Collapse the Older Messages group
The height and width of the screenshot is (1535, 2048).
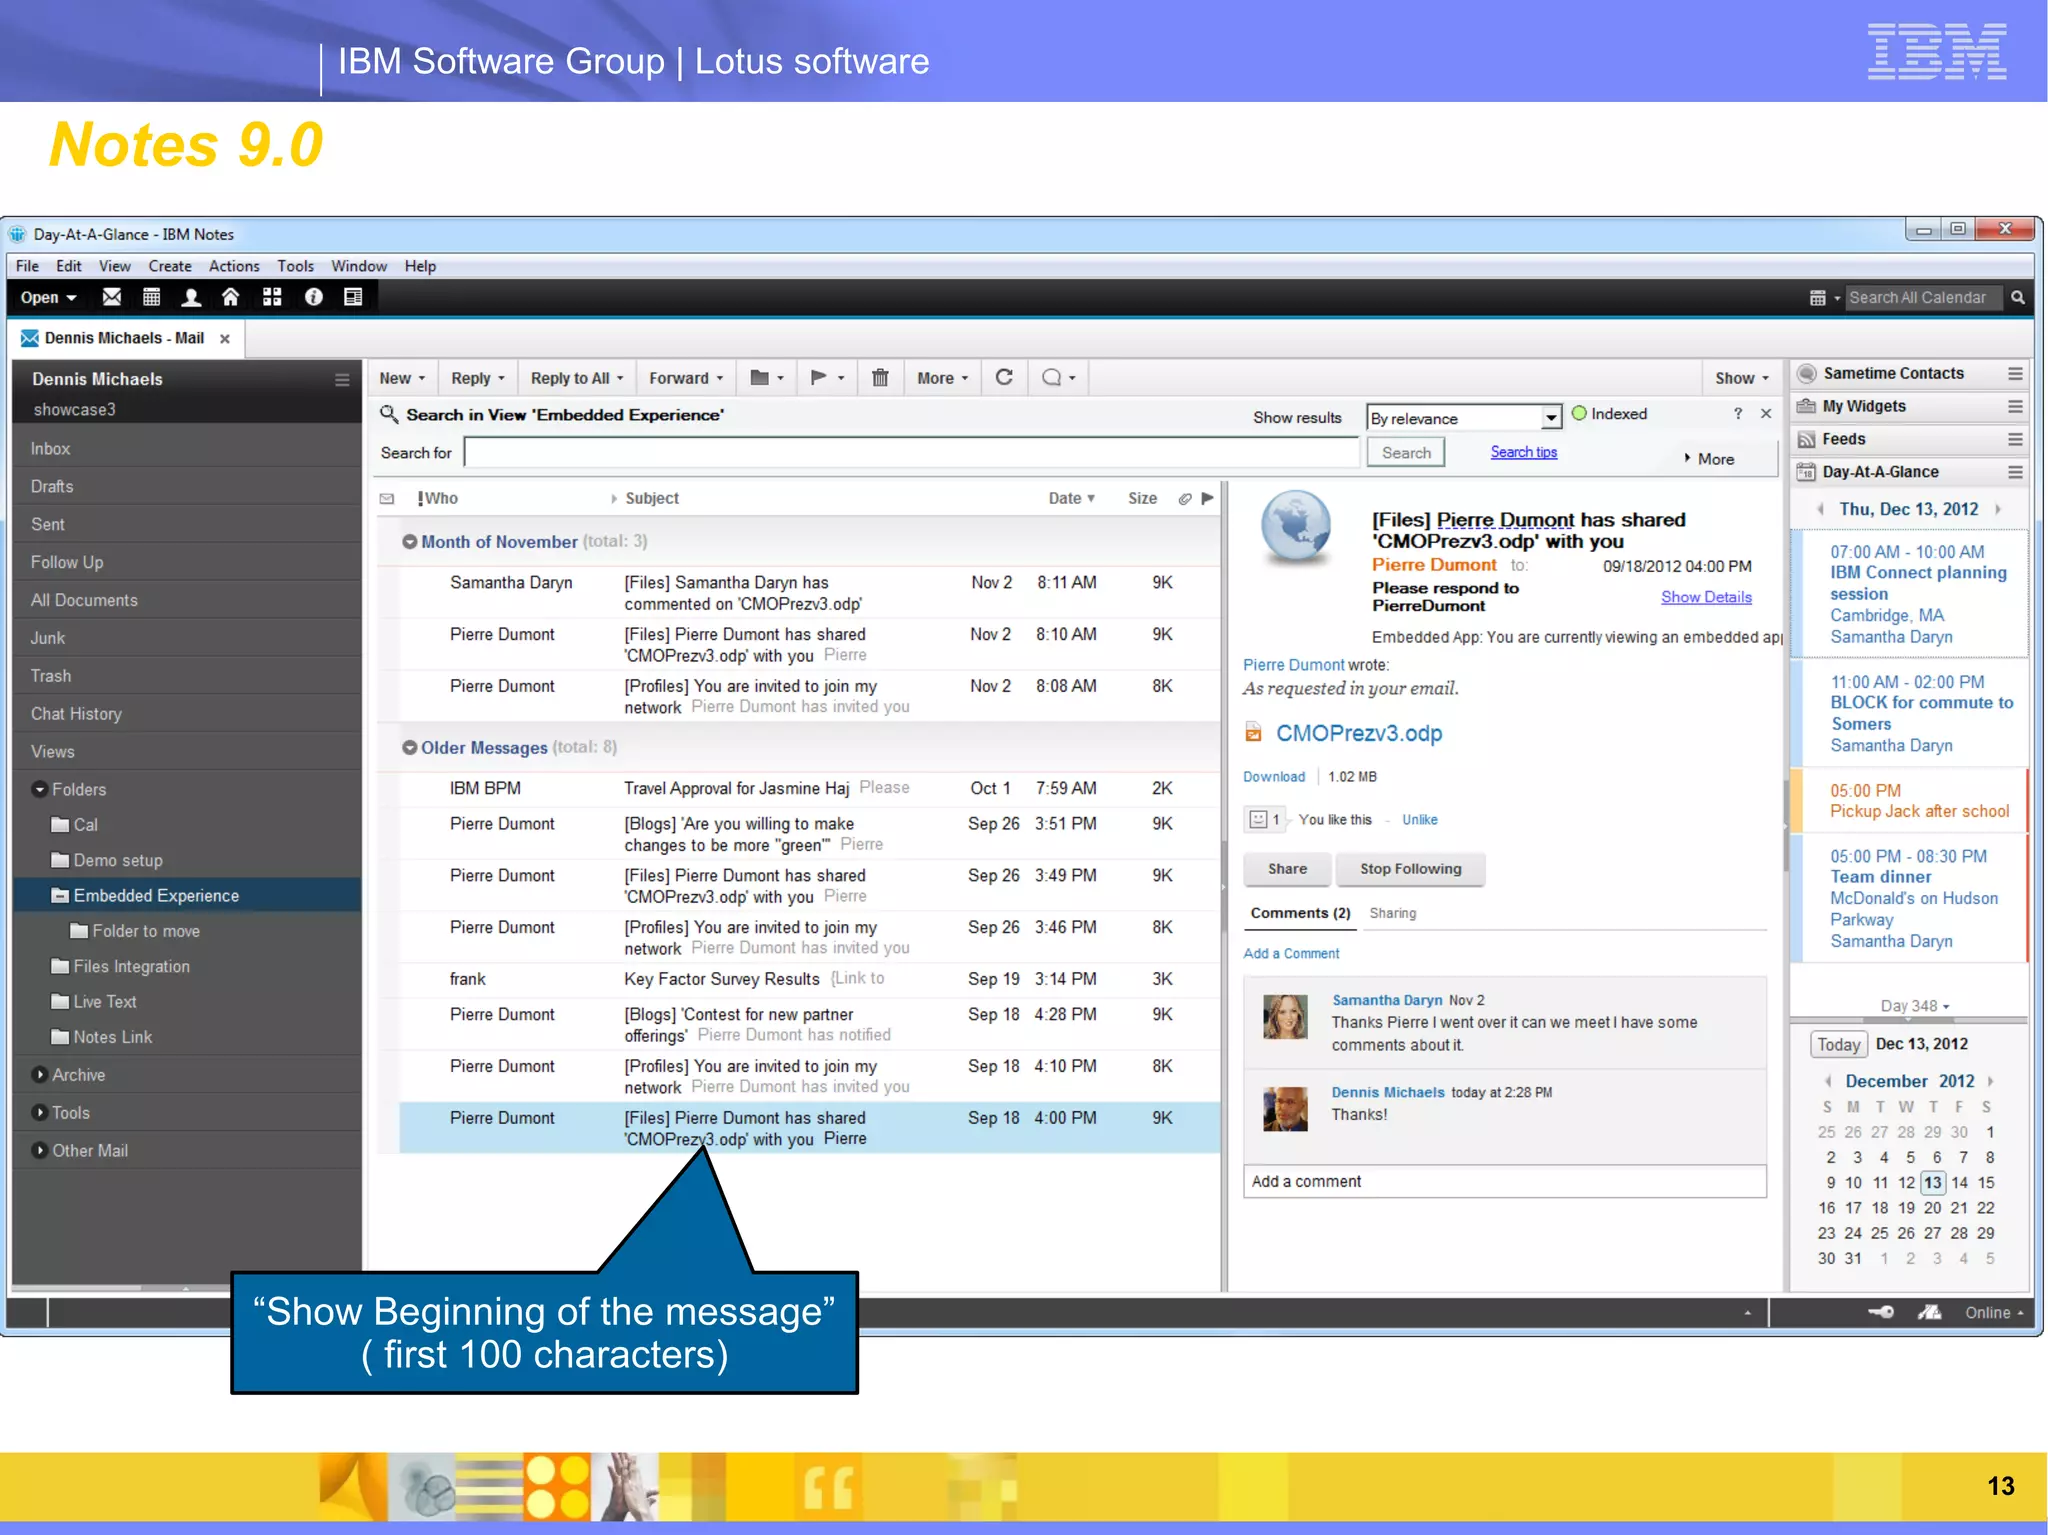409,748
